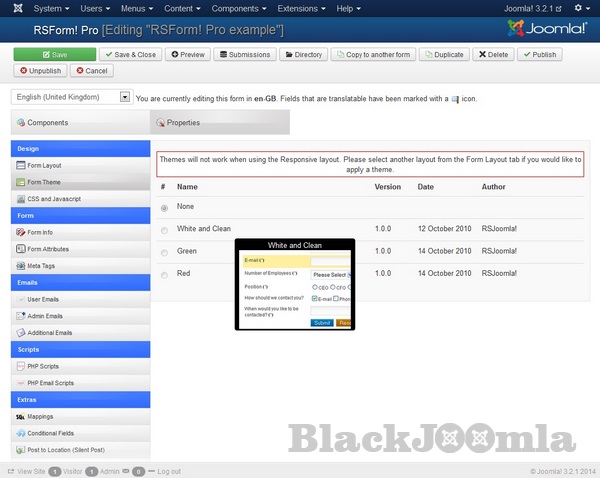Screen dimensions: 600x478
Task: Open PHP Scripts sidebar item
Action: point(43,366)
